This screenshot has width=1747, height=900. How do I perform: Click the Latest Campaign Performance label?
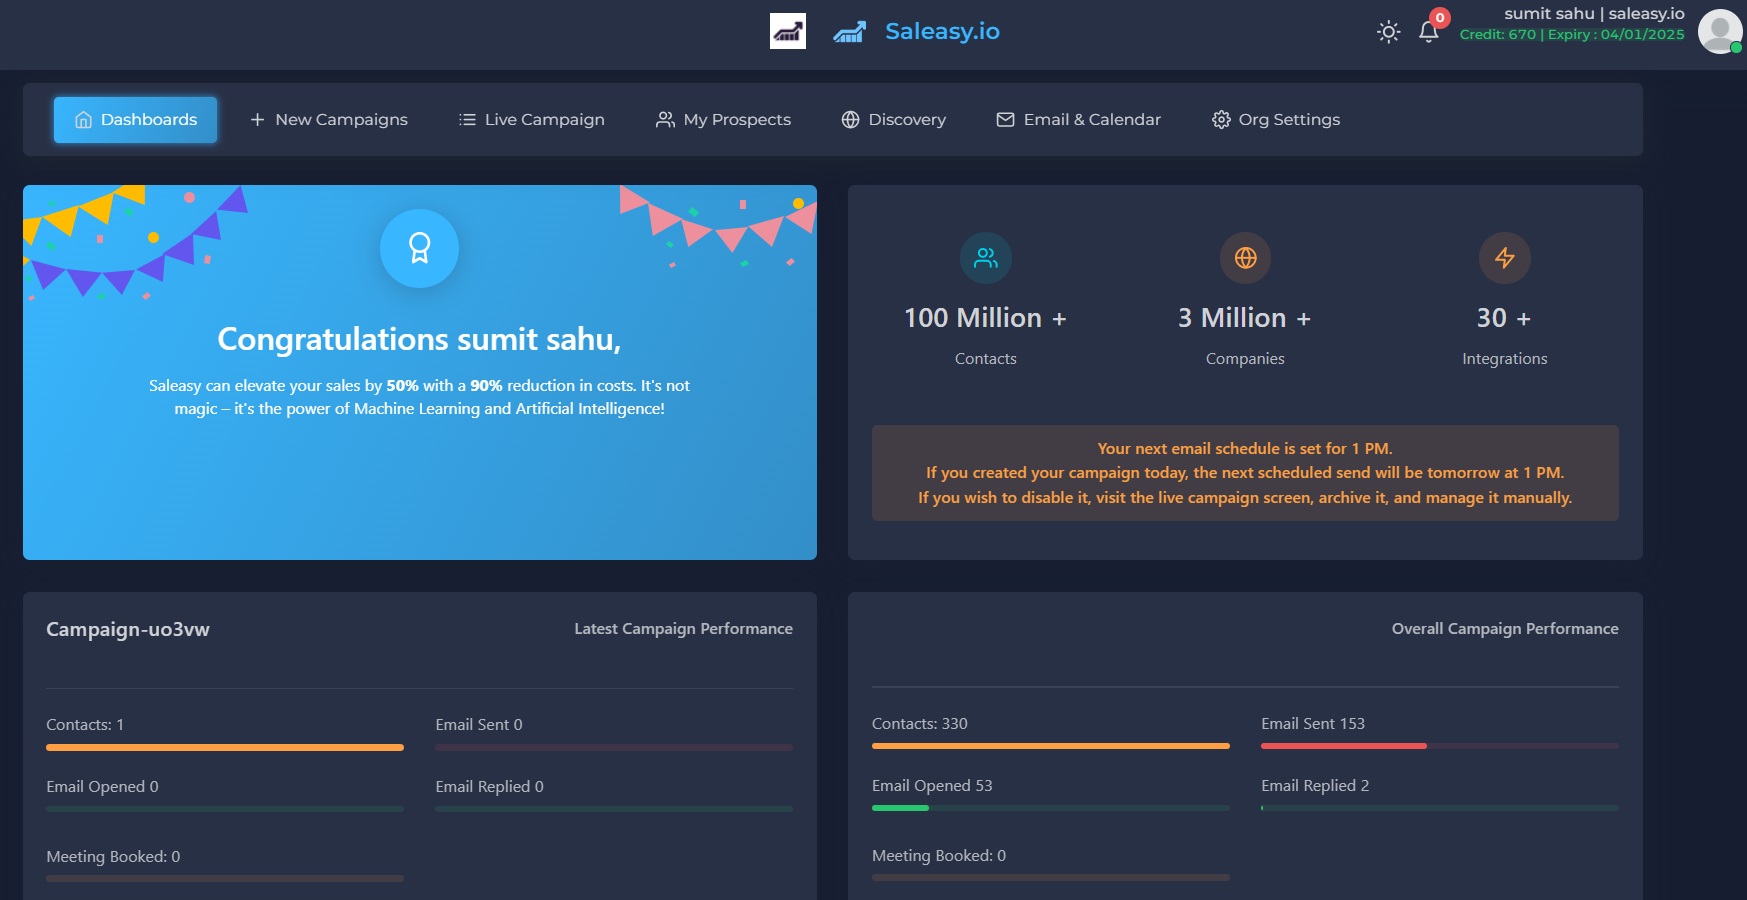[x=683, y=629]
